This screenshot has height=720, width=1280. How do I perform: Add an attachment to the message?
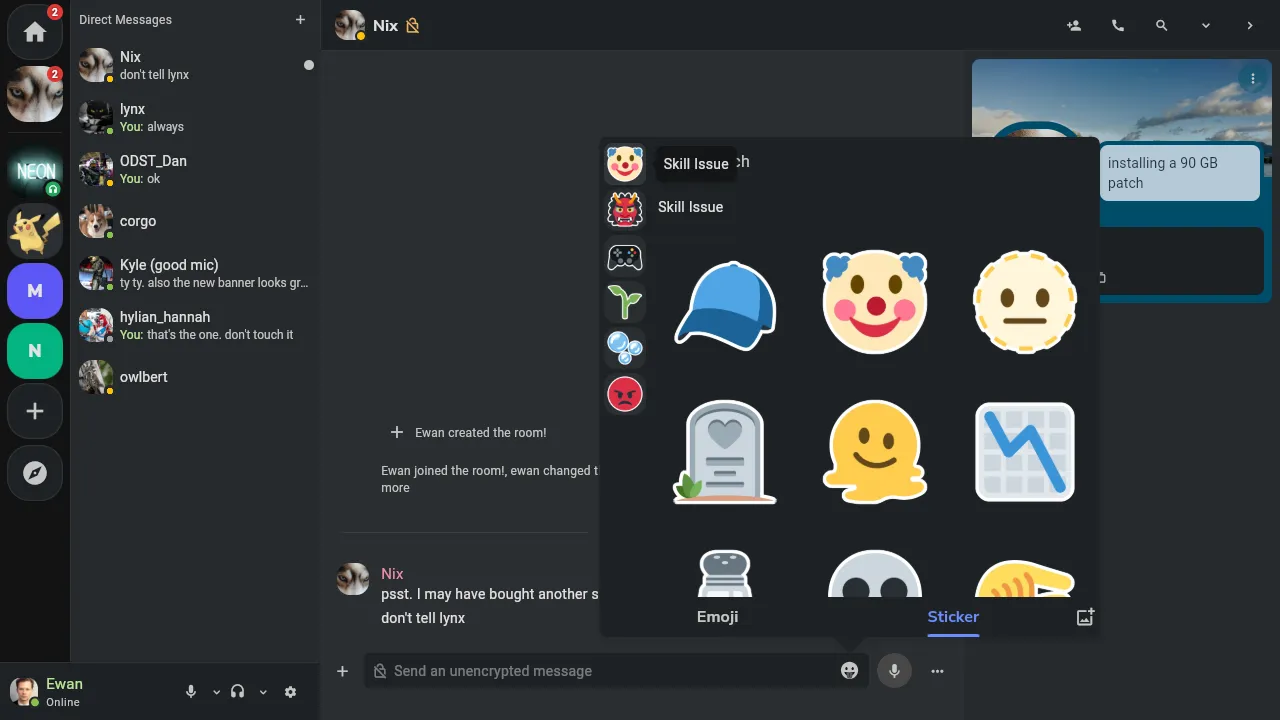pos(342,671)
